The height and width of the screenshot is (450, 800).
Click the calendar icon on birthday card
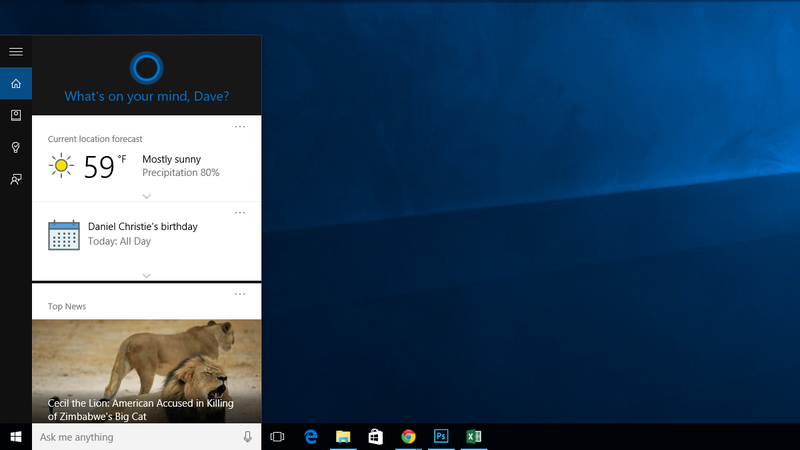tap(64, 235)
